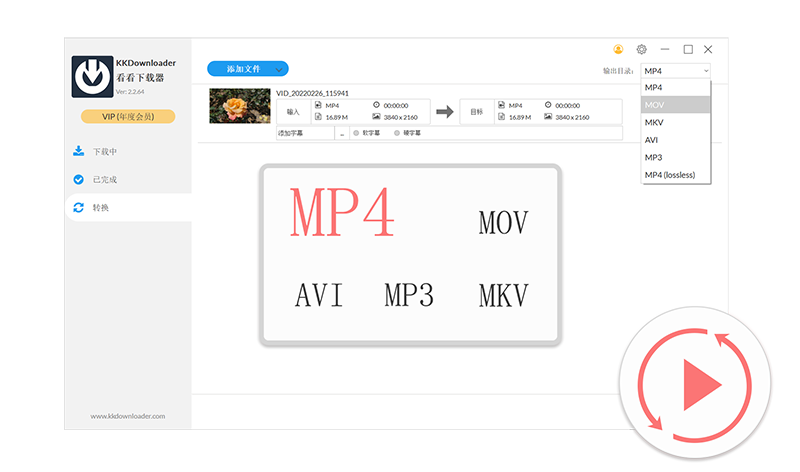Click the completed checkmark icon in sidebar
The image size is (800, 472).
(x=78, y=180)
